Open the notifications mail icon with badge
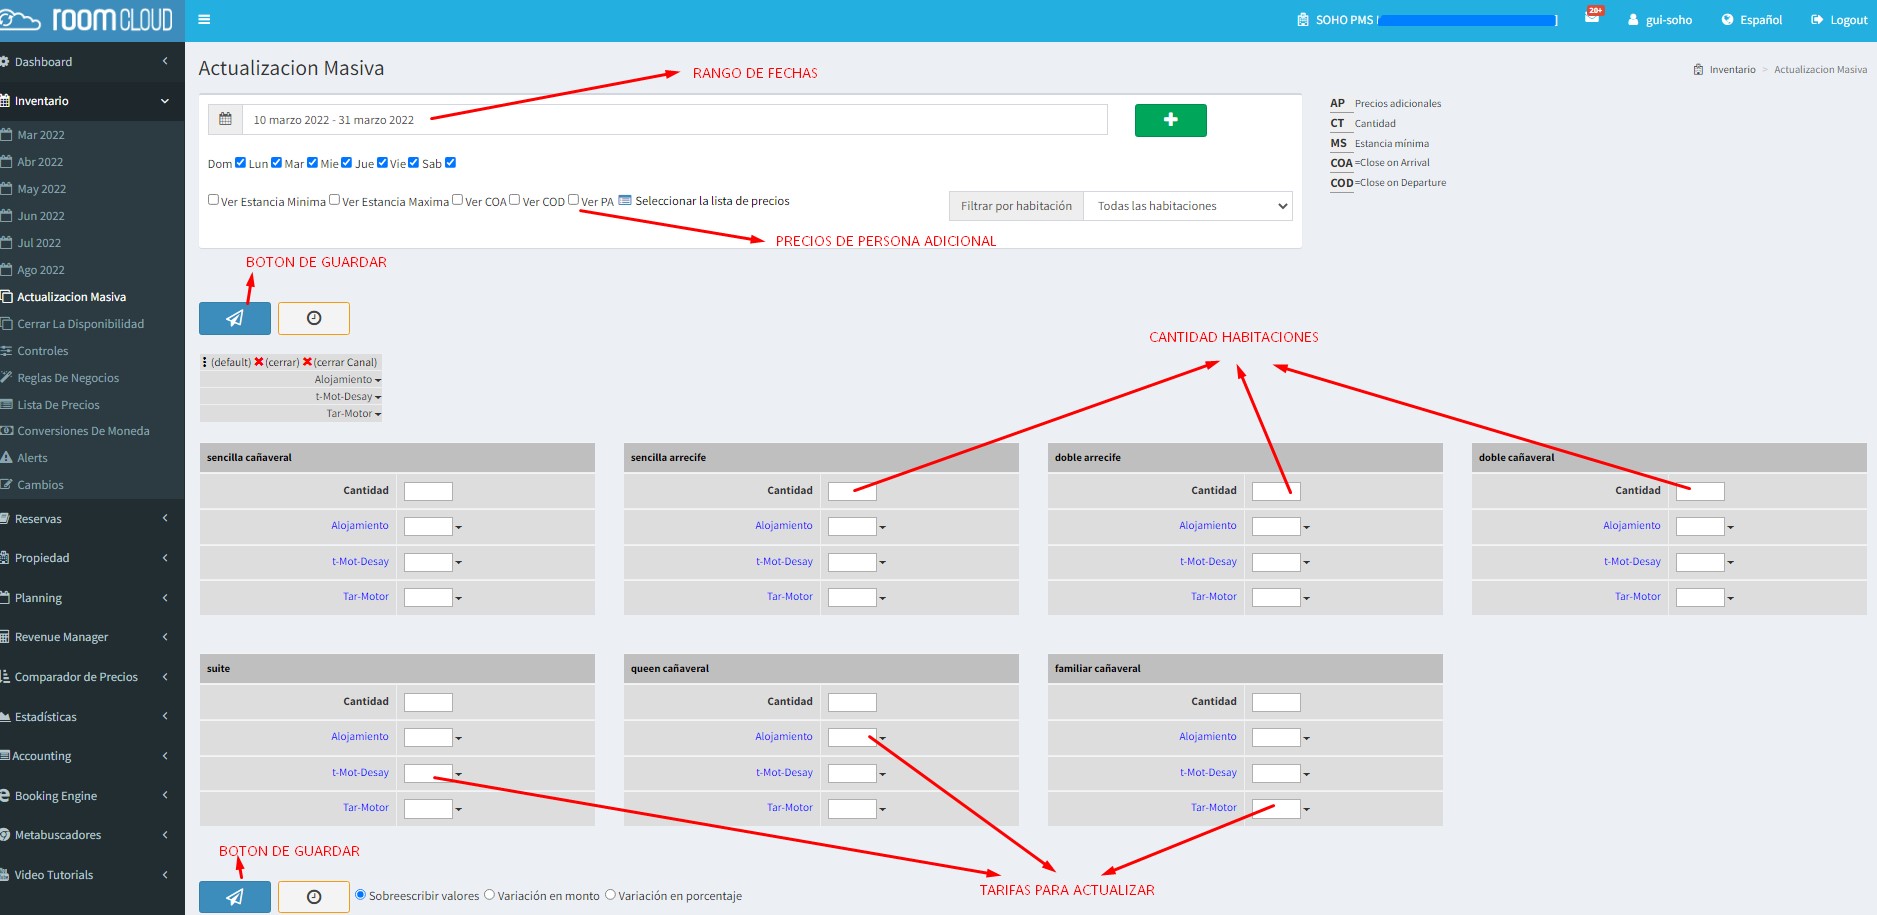The width and height of the screenshot is (1877, 915). click(1592, 18)
